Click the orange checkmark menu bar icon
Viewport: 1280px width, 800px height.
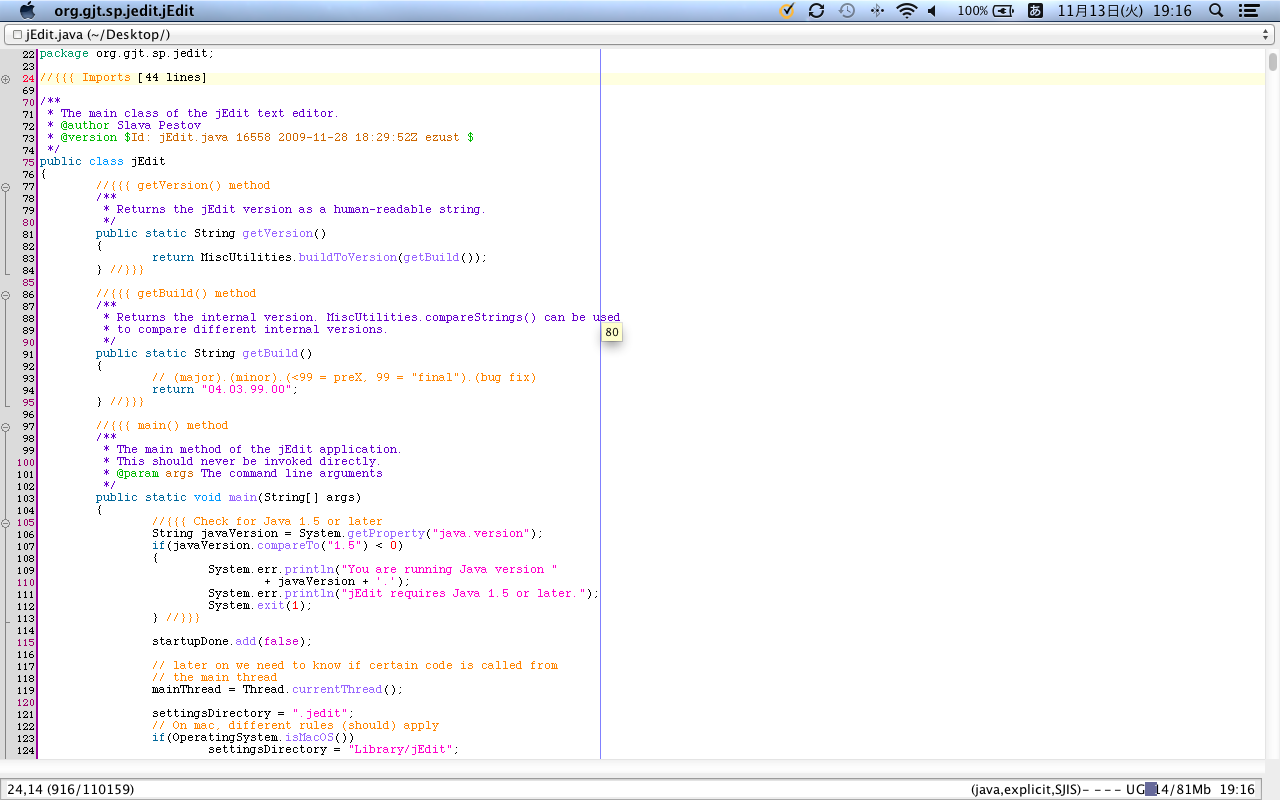point(787,11)
